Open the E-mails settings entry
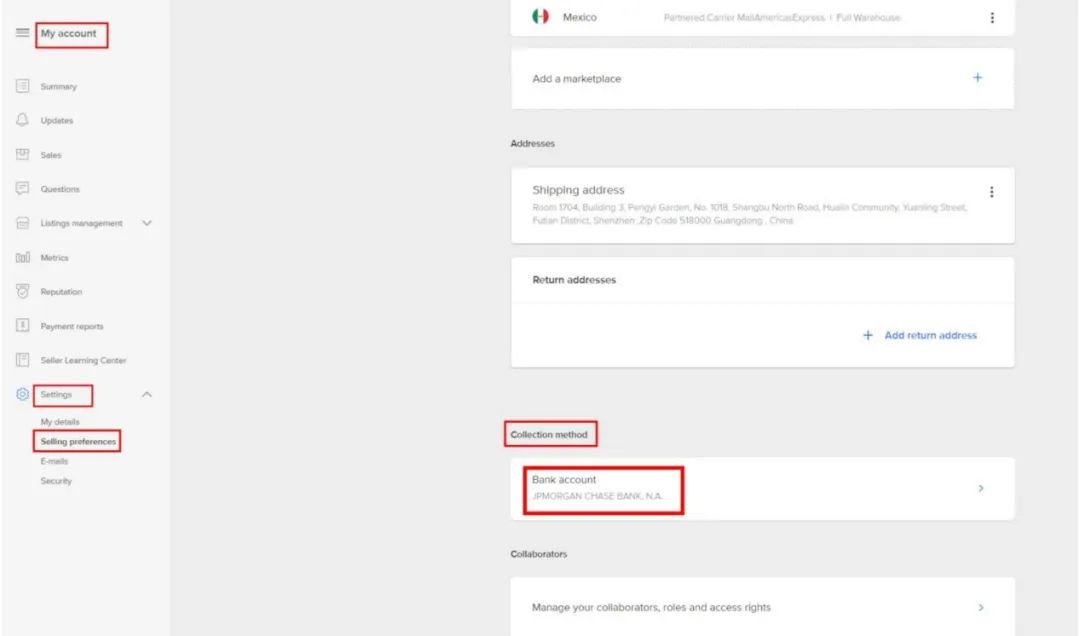The width and height of the screenshot is (1080, 636). pyautogui.click(x=55, y=461)
